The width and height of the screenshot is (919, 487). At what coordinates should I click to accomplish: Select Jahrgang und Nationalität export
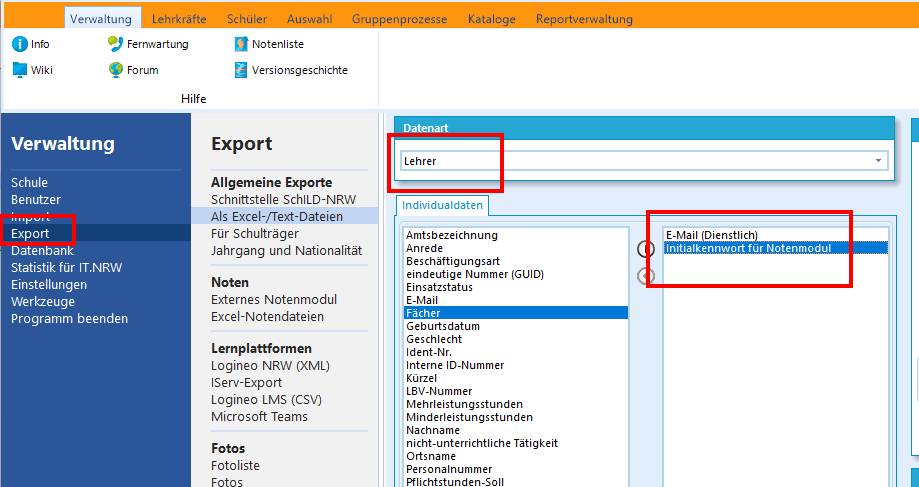click(x=287, y=250)
